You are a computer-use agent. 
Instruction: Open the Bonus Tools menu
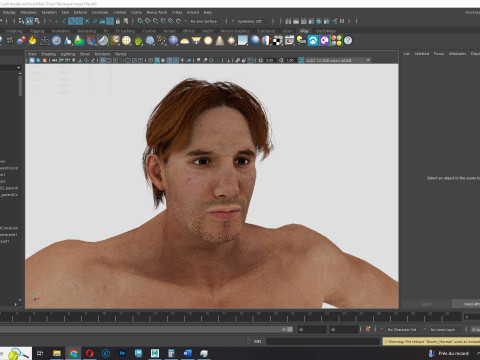click(x=157, y=12)
